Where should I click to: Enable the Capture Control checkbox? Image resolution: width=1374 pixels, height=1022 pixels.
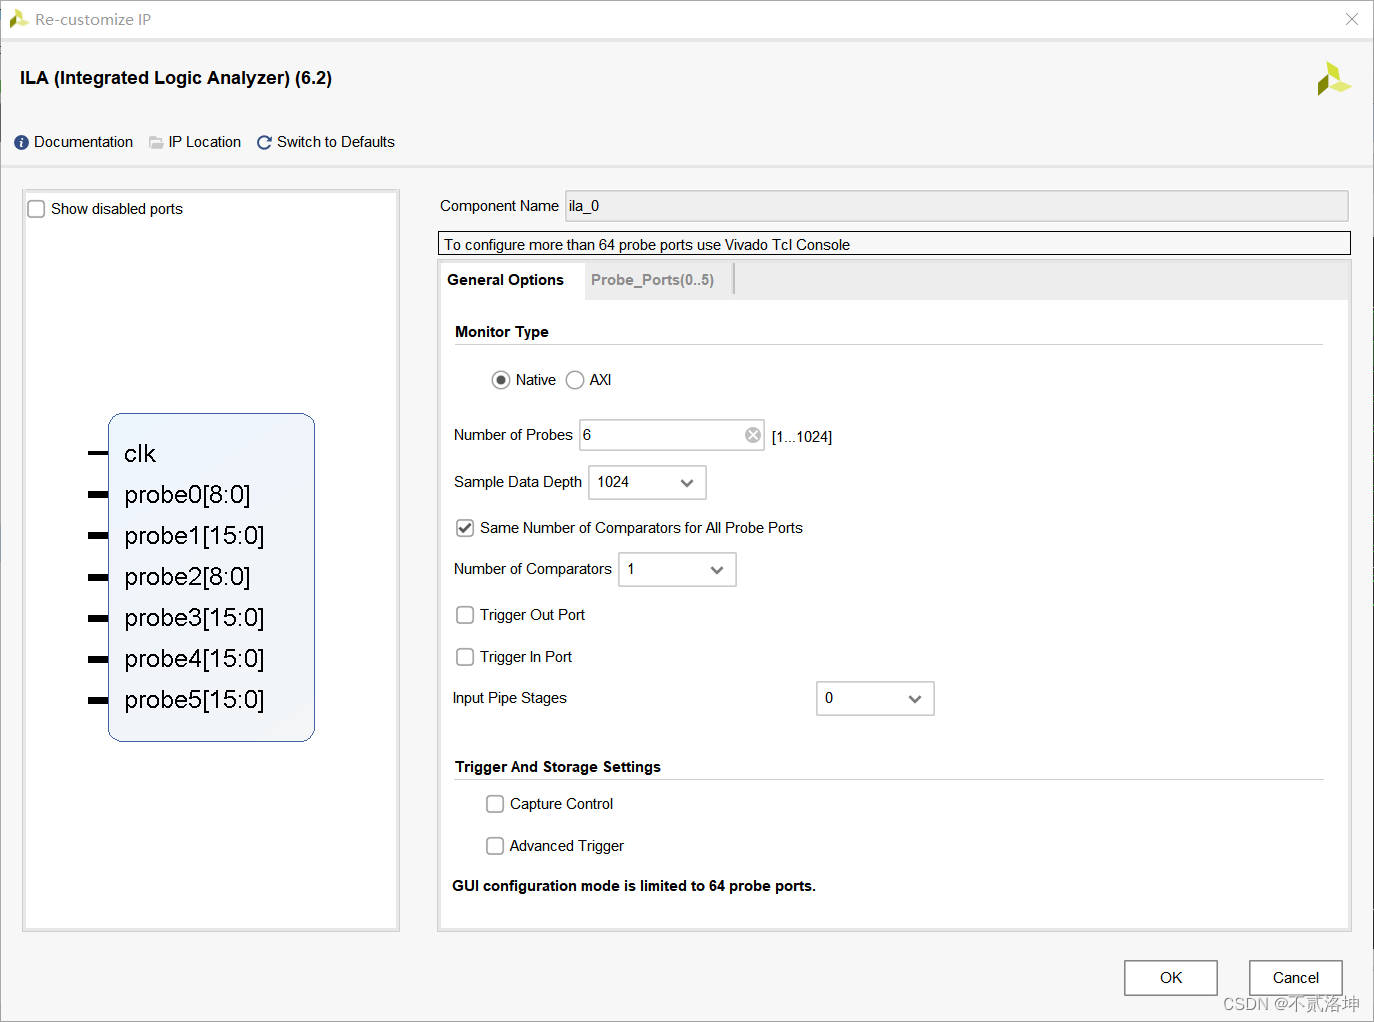click(x=495, y=804)
